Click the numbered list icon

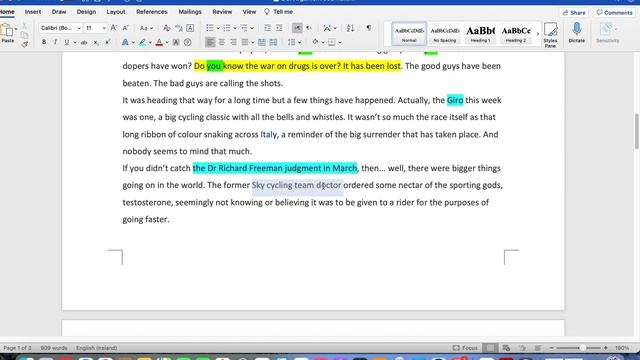(x=227, y=28)
